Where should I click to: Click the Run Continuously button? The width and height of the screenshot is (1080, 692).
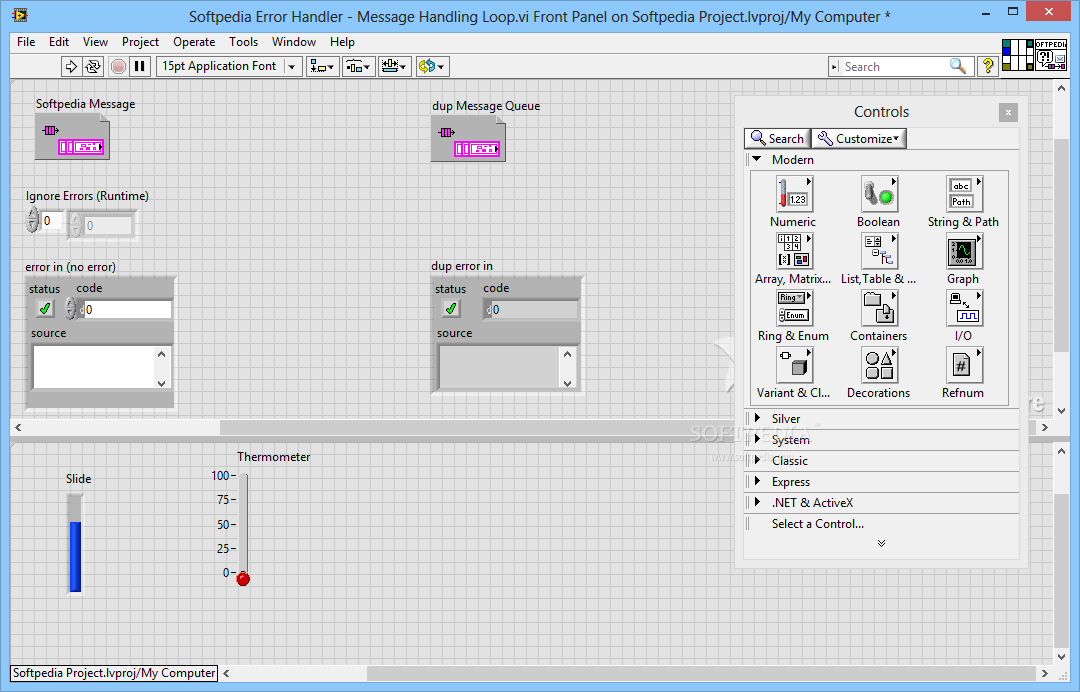pyautogui.click(x=93, y=66)
